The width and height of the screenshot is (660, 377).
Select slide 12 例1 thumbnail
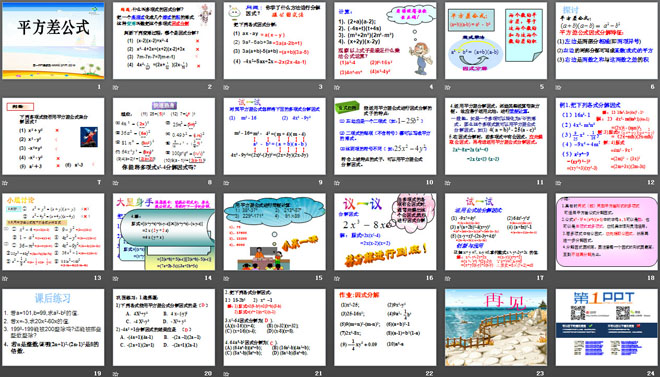(x=607, y=136)
